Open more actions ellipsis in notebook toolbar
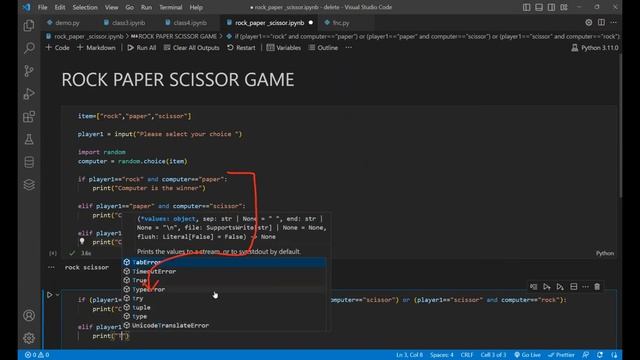This screenshot has width=640, height=360. (x=349, y=48)
